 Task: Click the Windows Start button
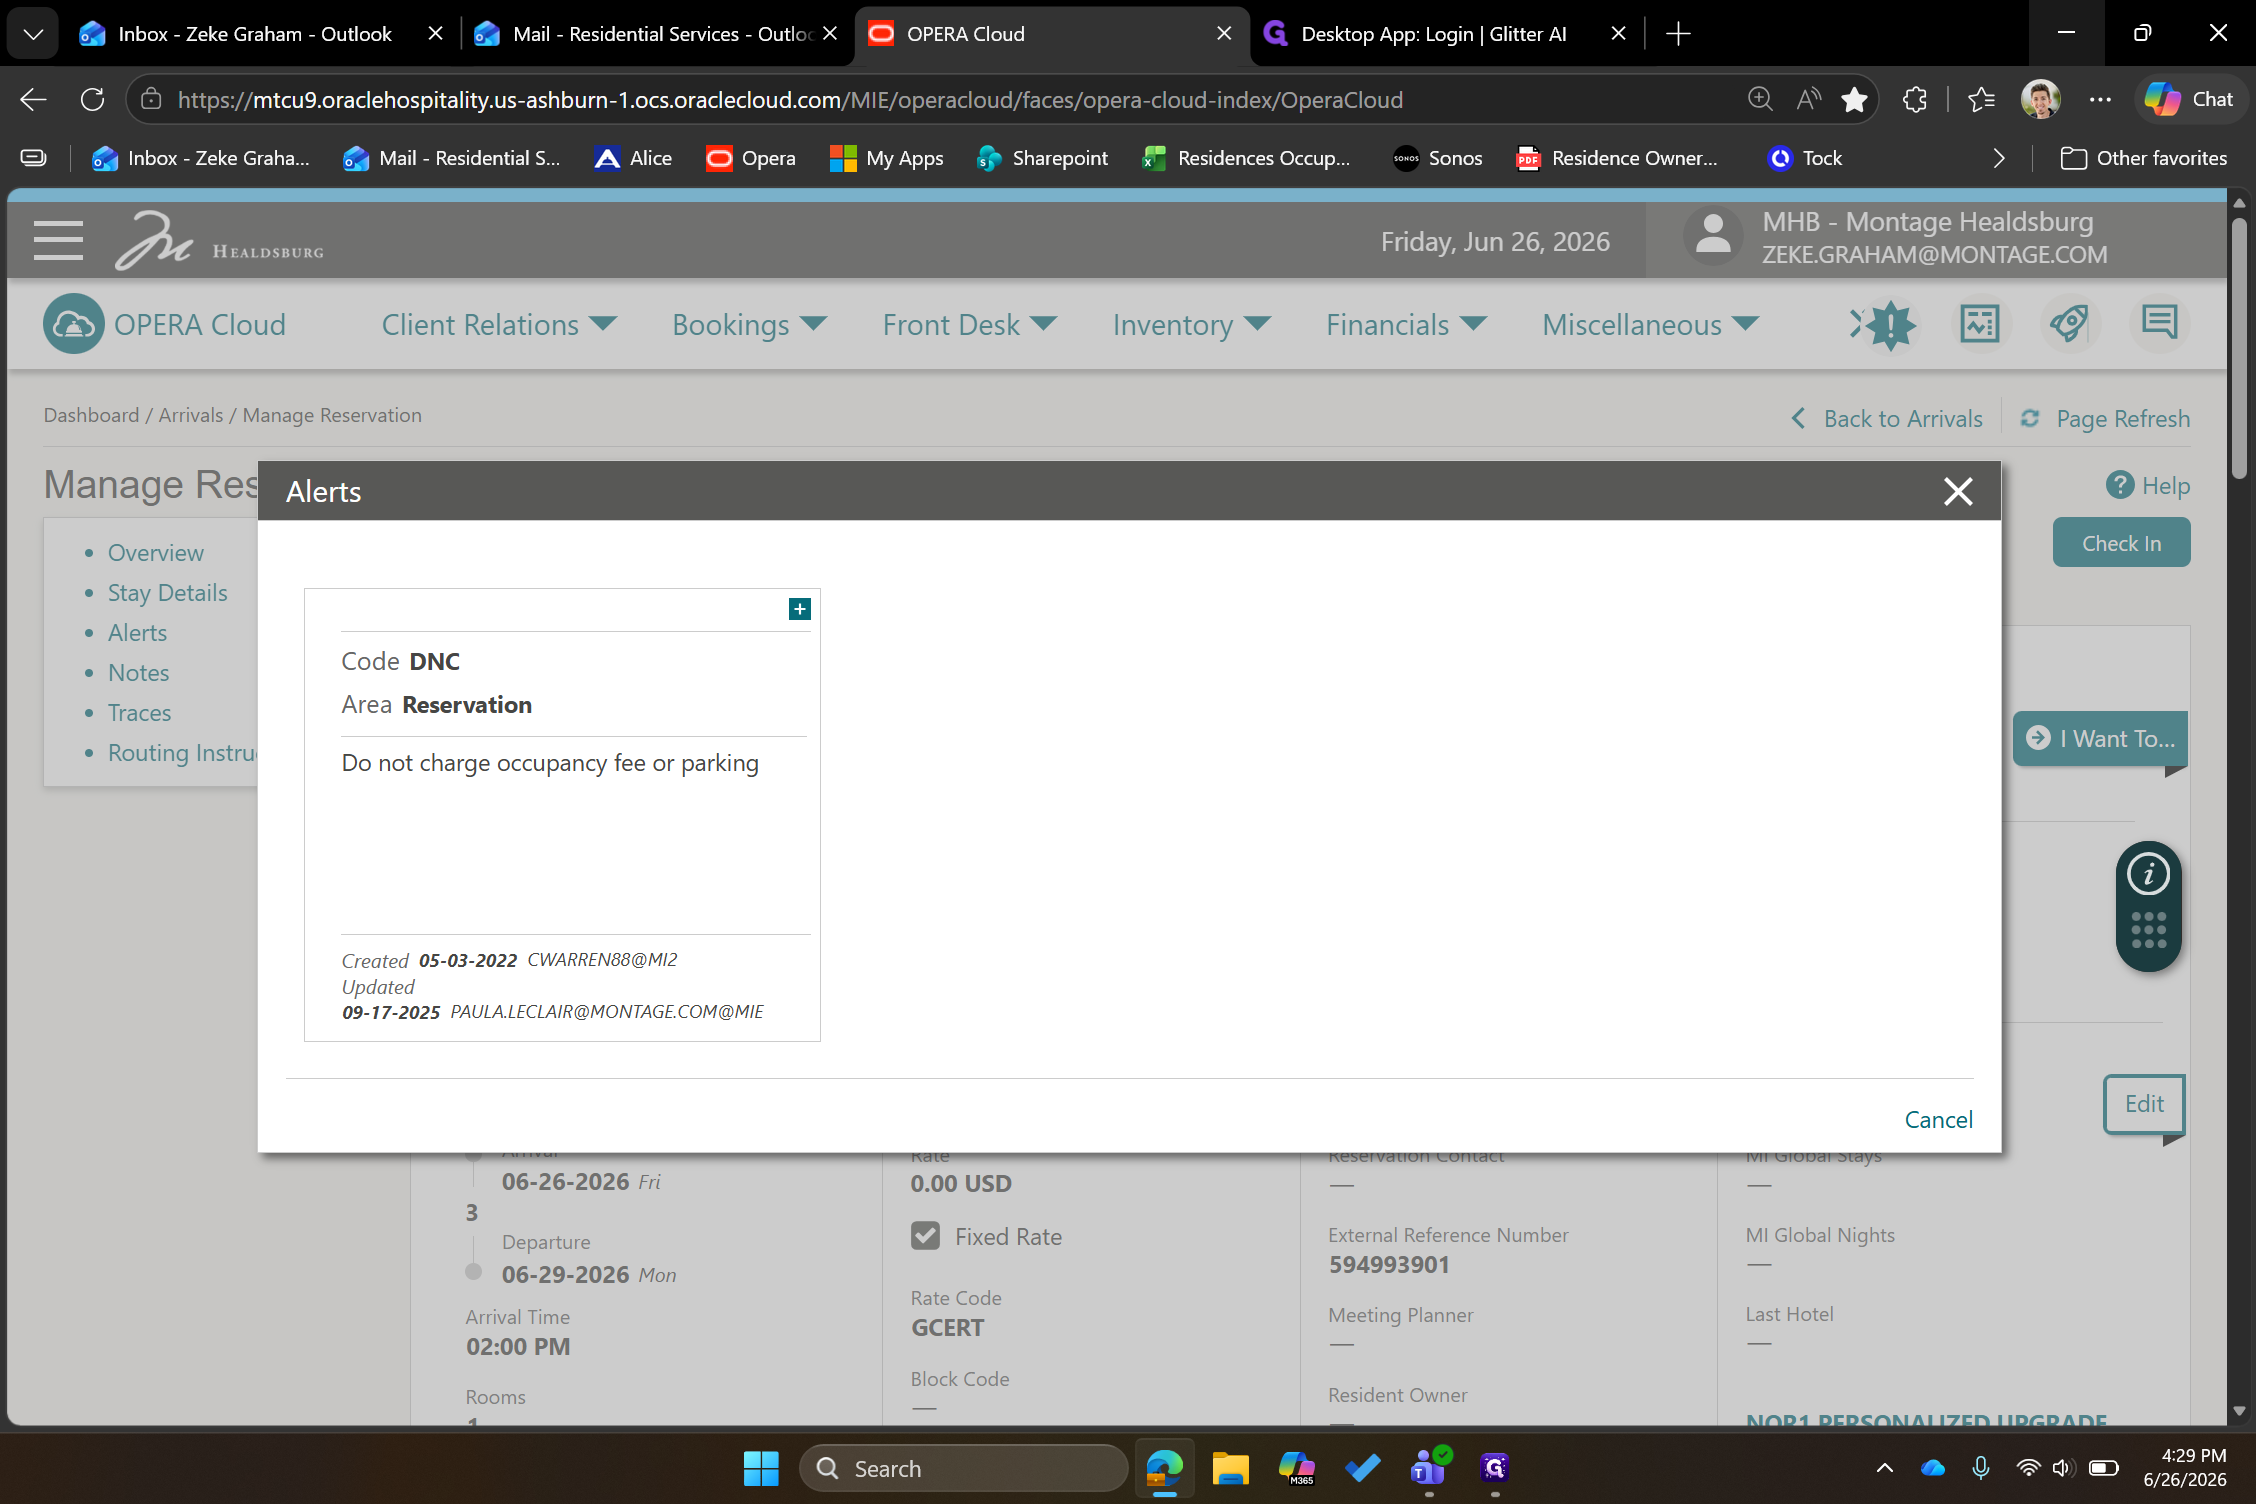point(761,1468)
